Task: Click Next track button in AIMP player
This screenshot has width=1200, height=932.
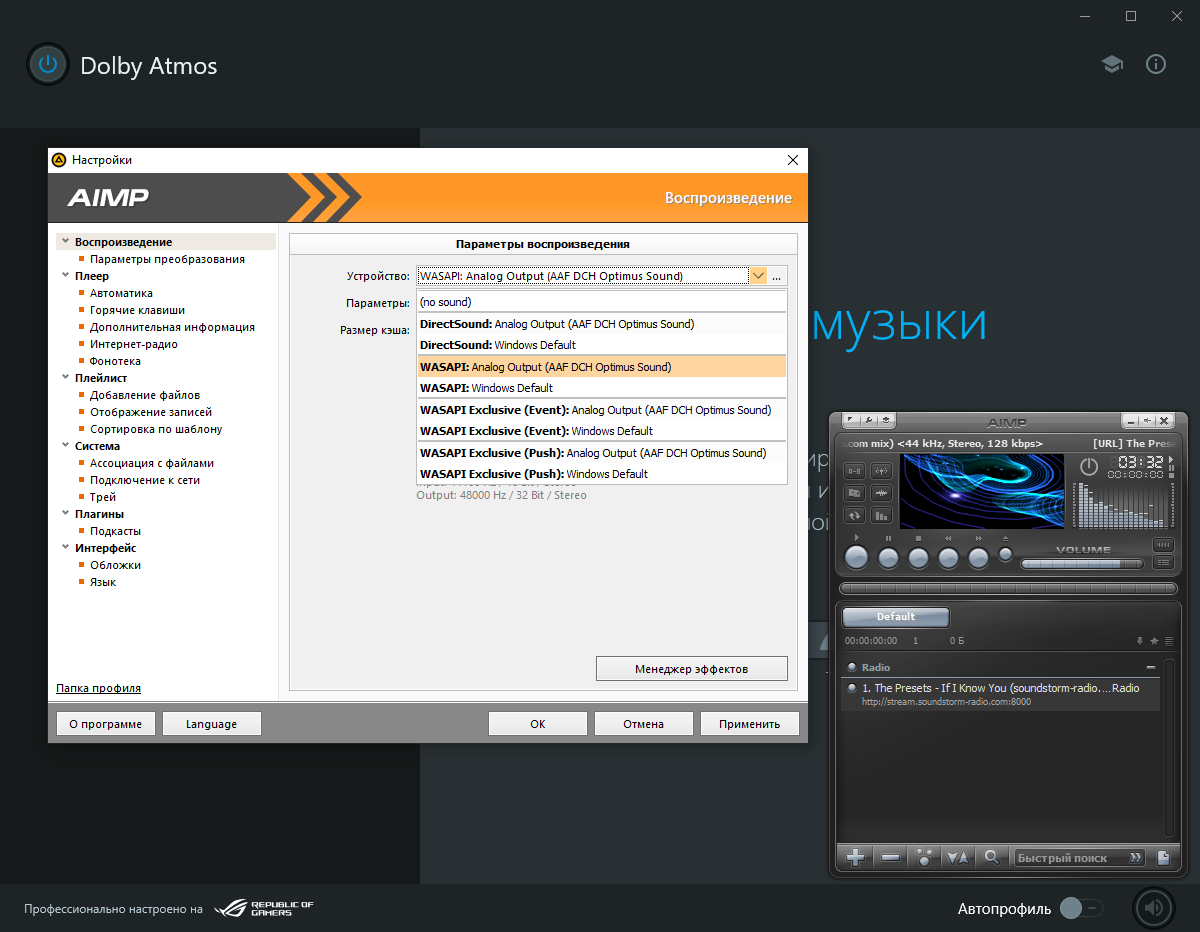Action: pos(978,558)
